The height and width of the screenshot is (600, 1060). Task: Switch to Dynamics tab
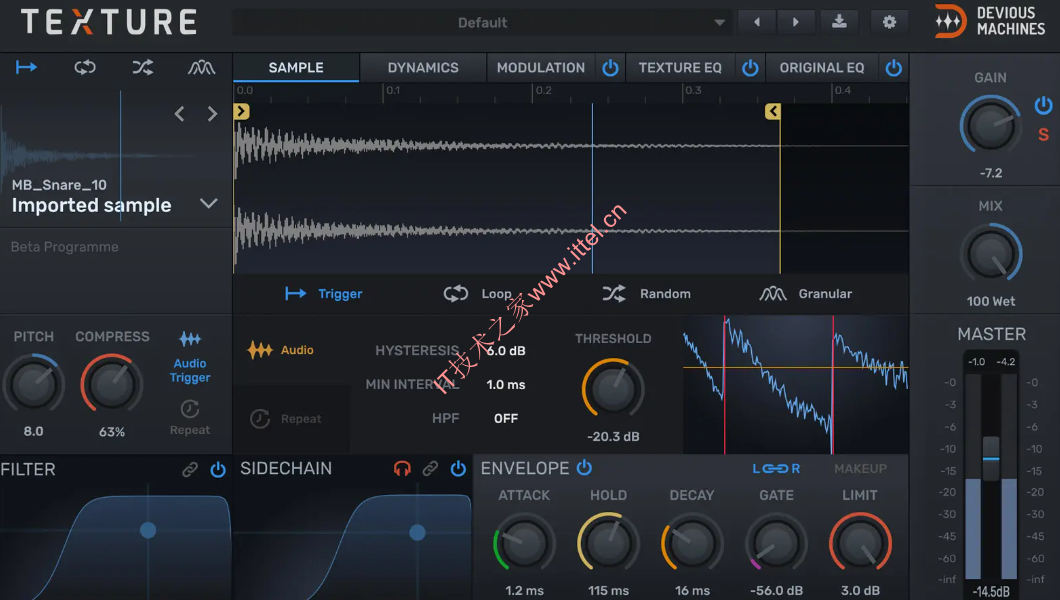[423, 68]
